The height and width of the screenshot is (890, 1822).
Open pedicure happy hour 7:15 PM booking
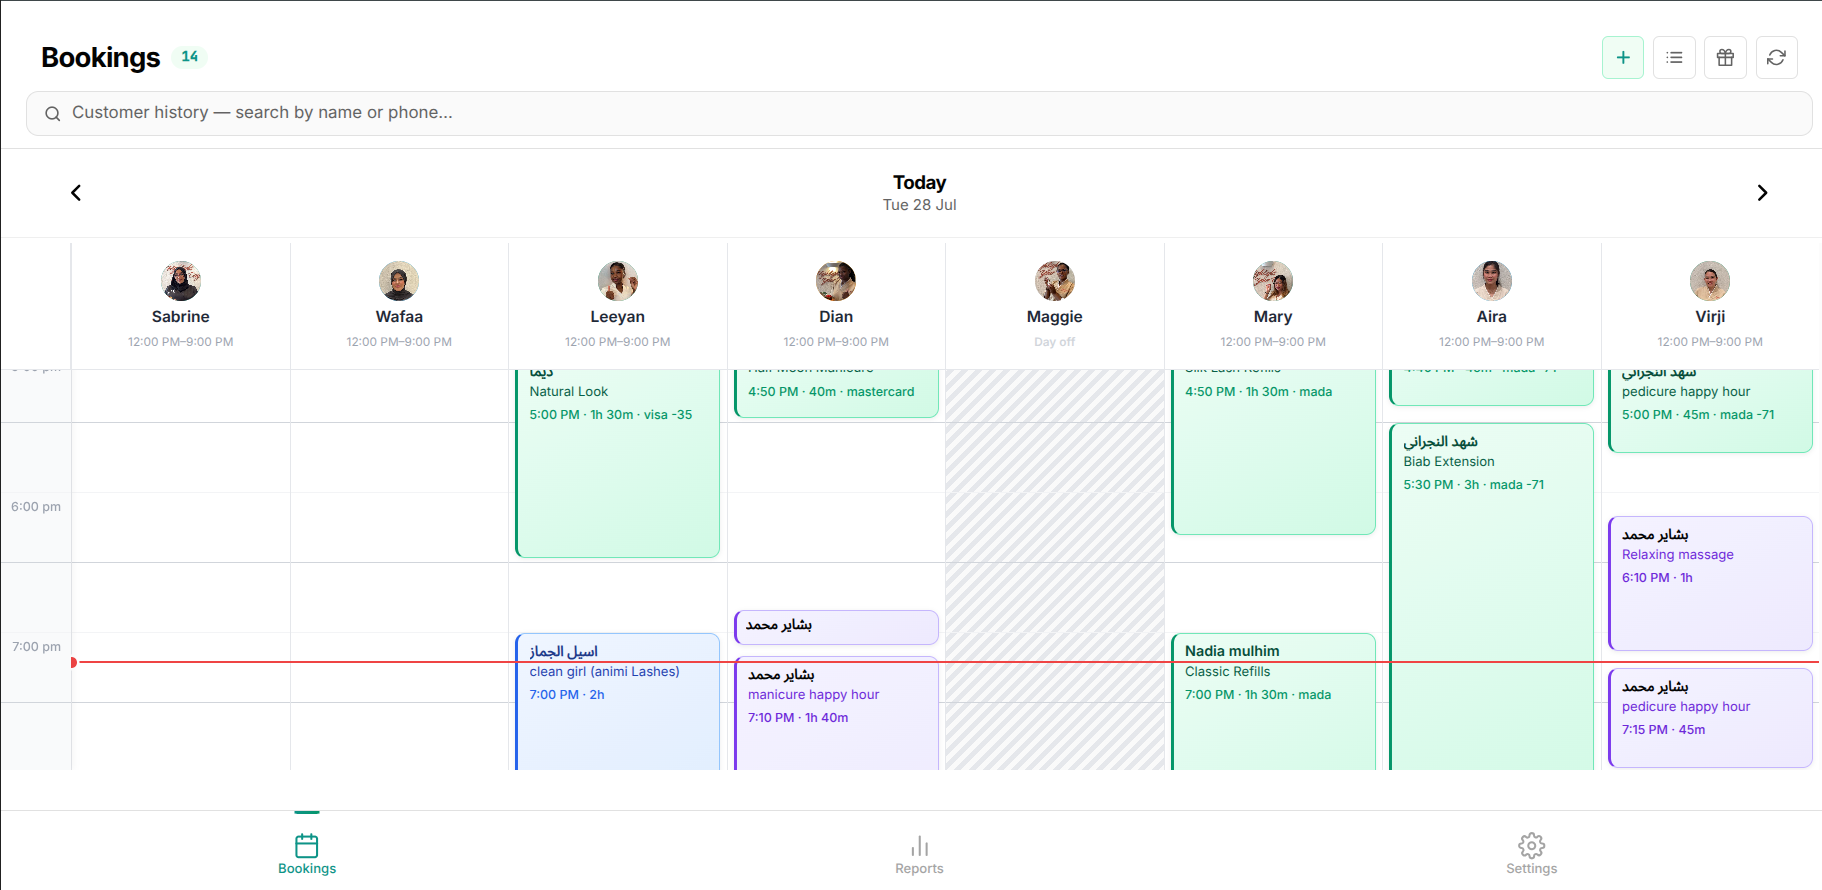coord(1710,718)
